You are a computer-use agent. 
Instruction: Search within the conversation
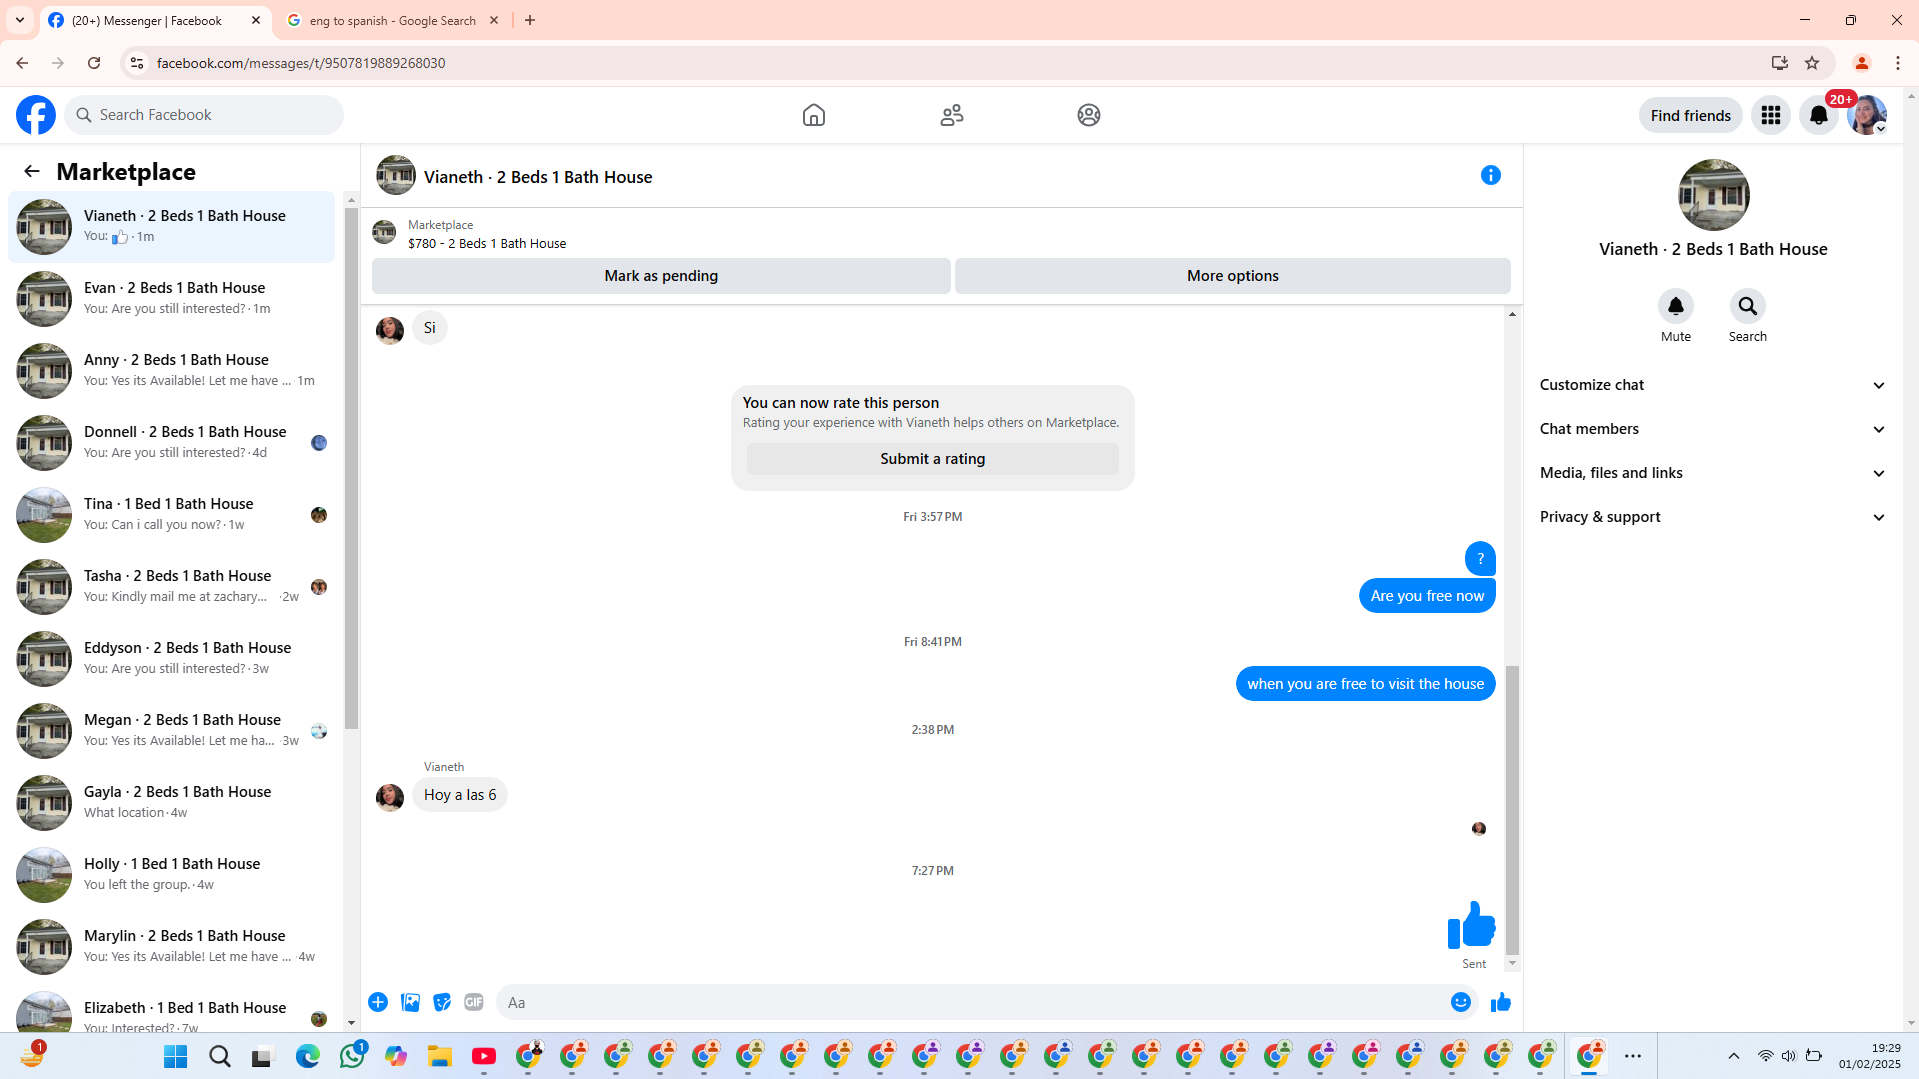coord(1748,306)
